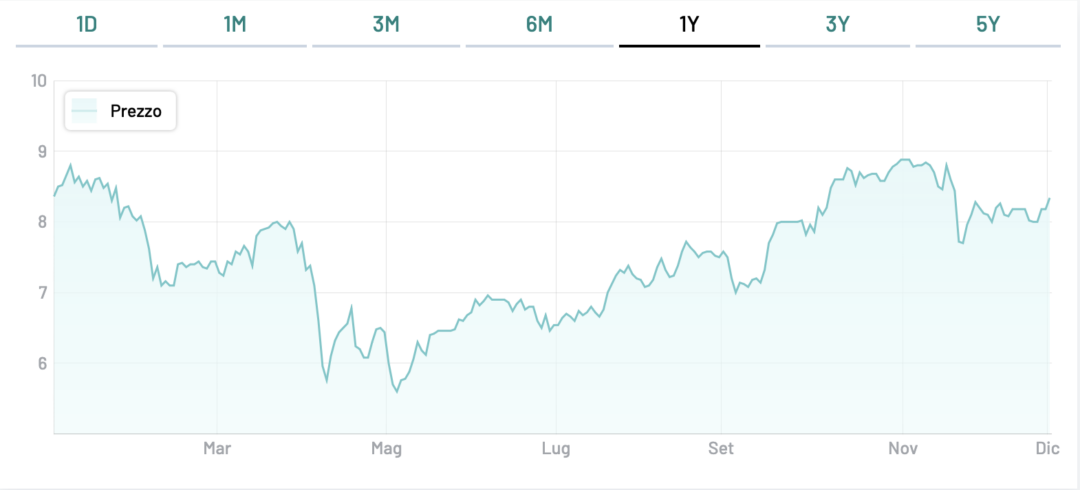Click the Mag x-axis label

point(386,449)
